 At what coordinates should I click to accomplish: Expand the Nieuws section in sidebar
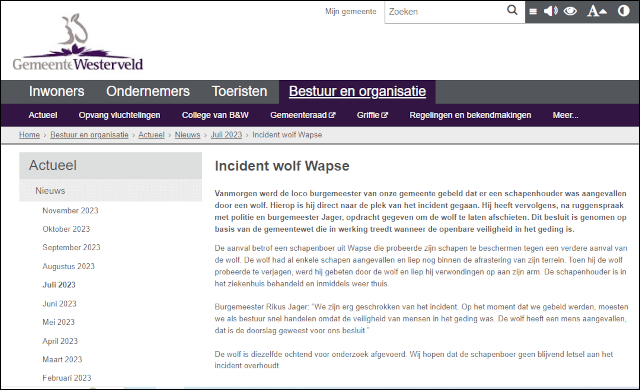[x=111, y=191]
